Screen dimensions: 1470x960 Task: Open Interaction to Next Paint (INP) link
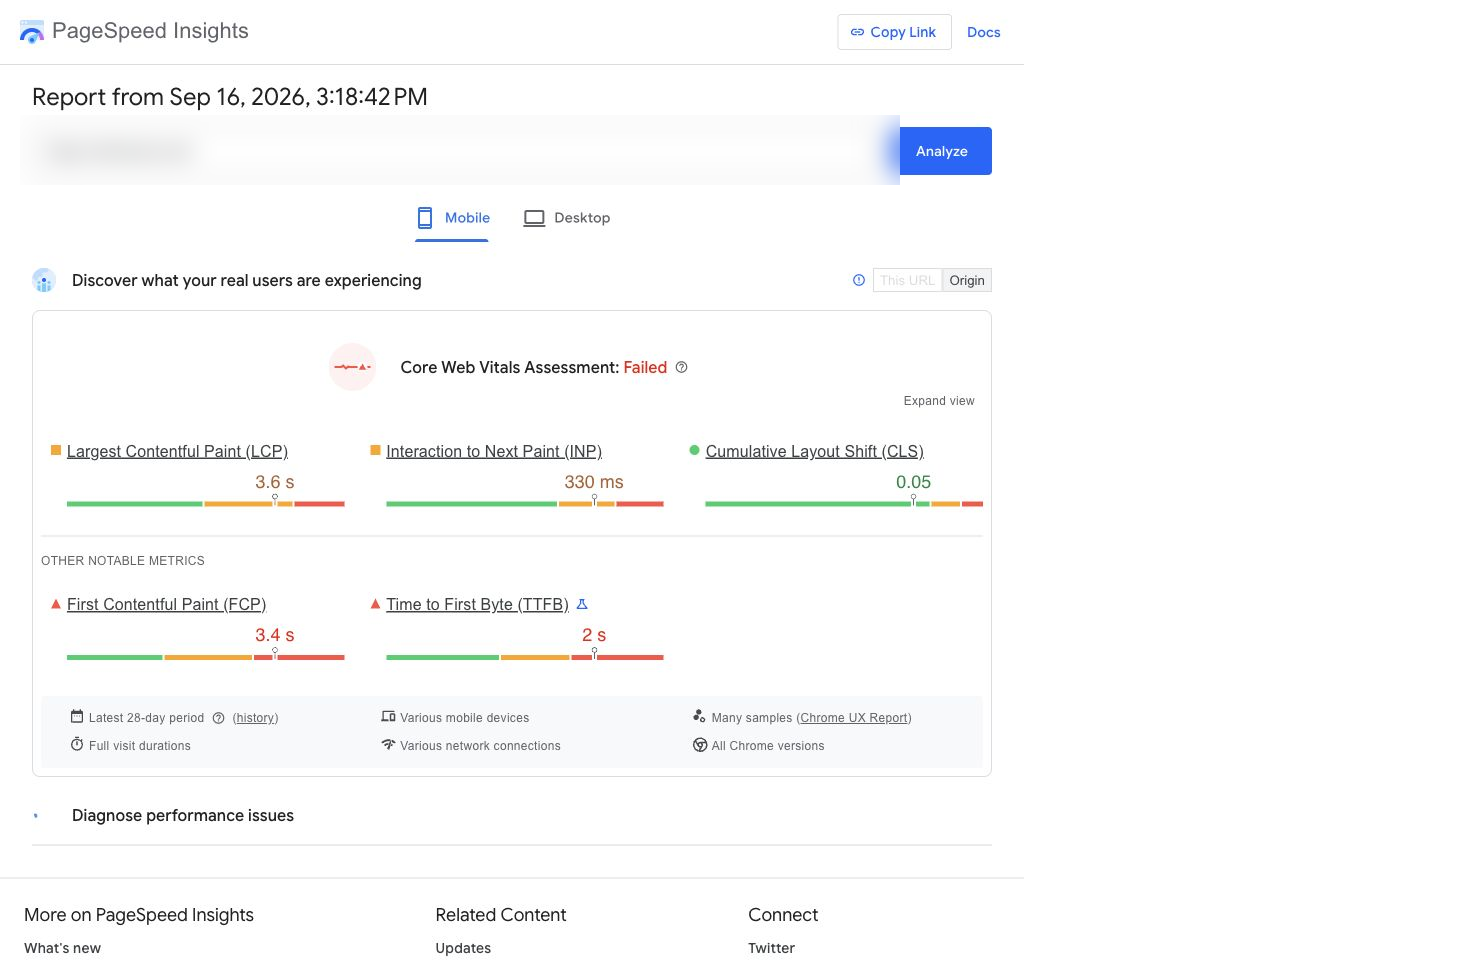494,451
